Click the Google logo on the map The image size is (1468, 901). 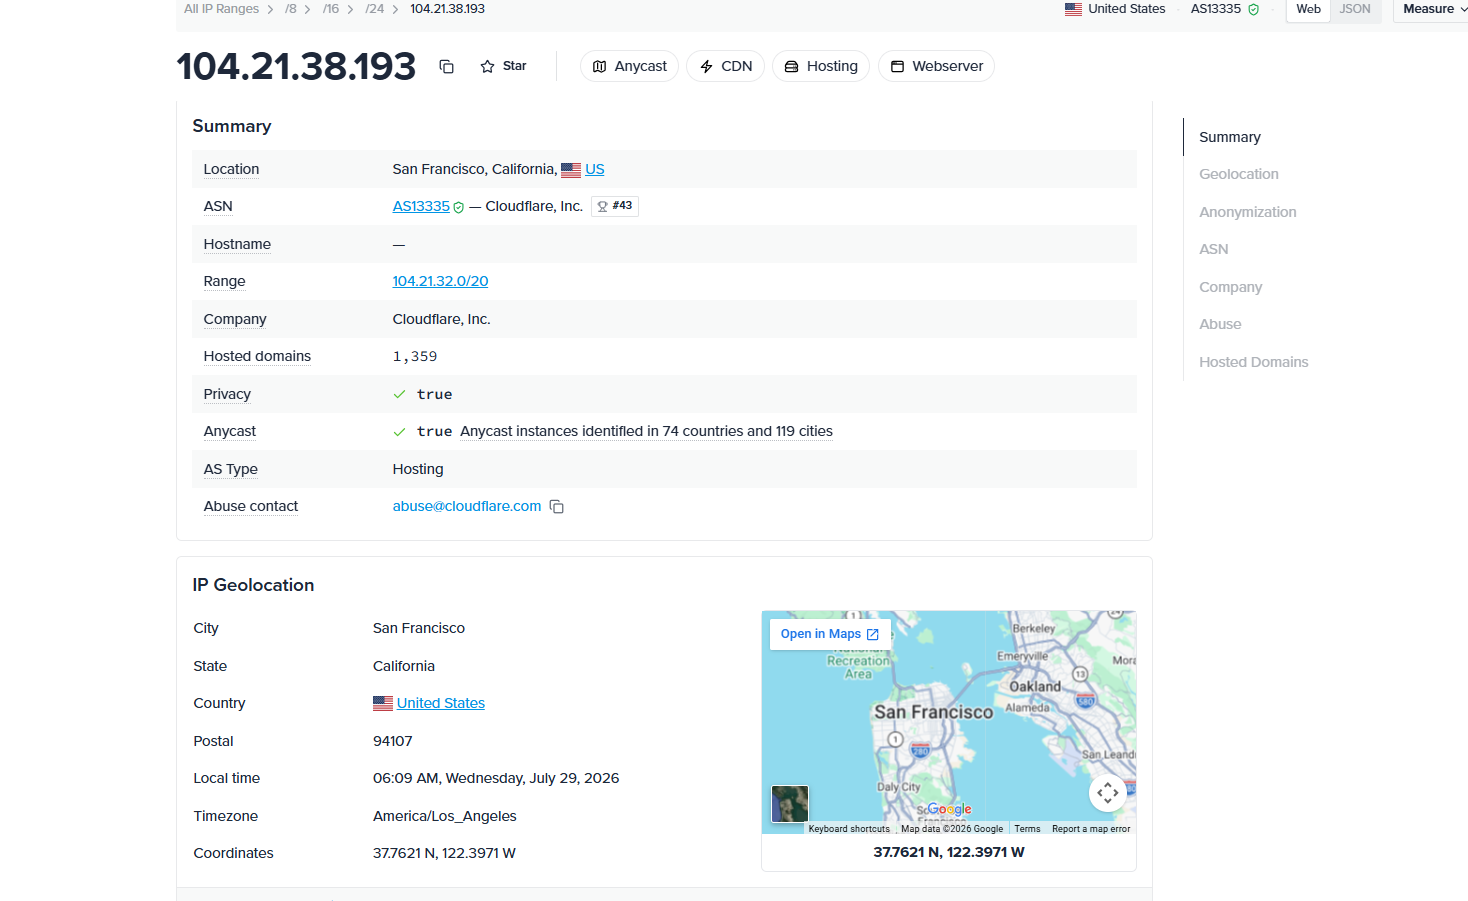coord(949,809)
